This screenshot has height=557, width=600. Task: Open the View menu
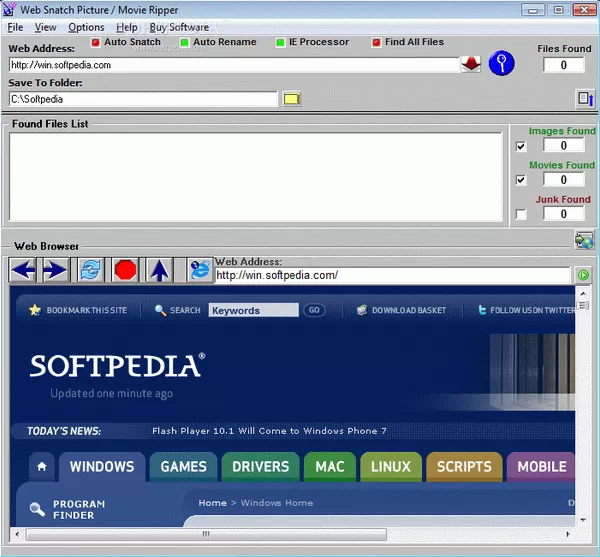[46, 28]
